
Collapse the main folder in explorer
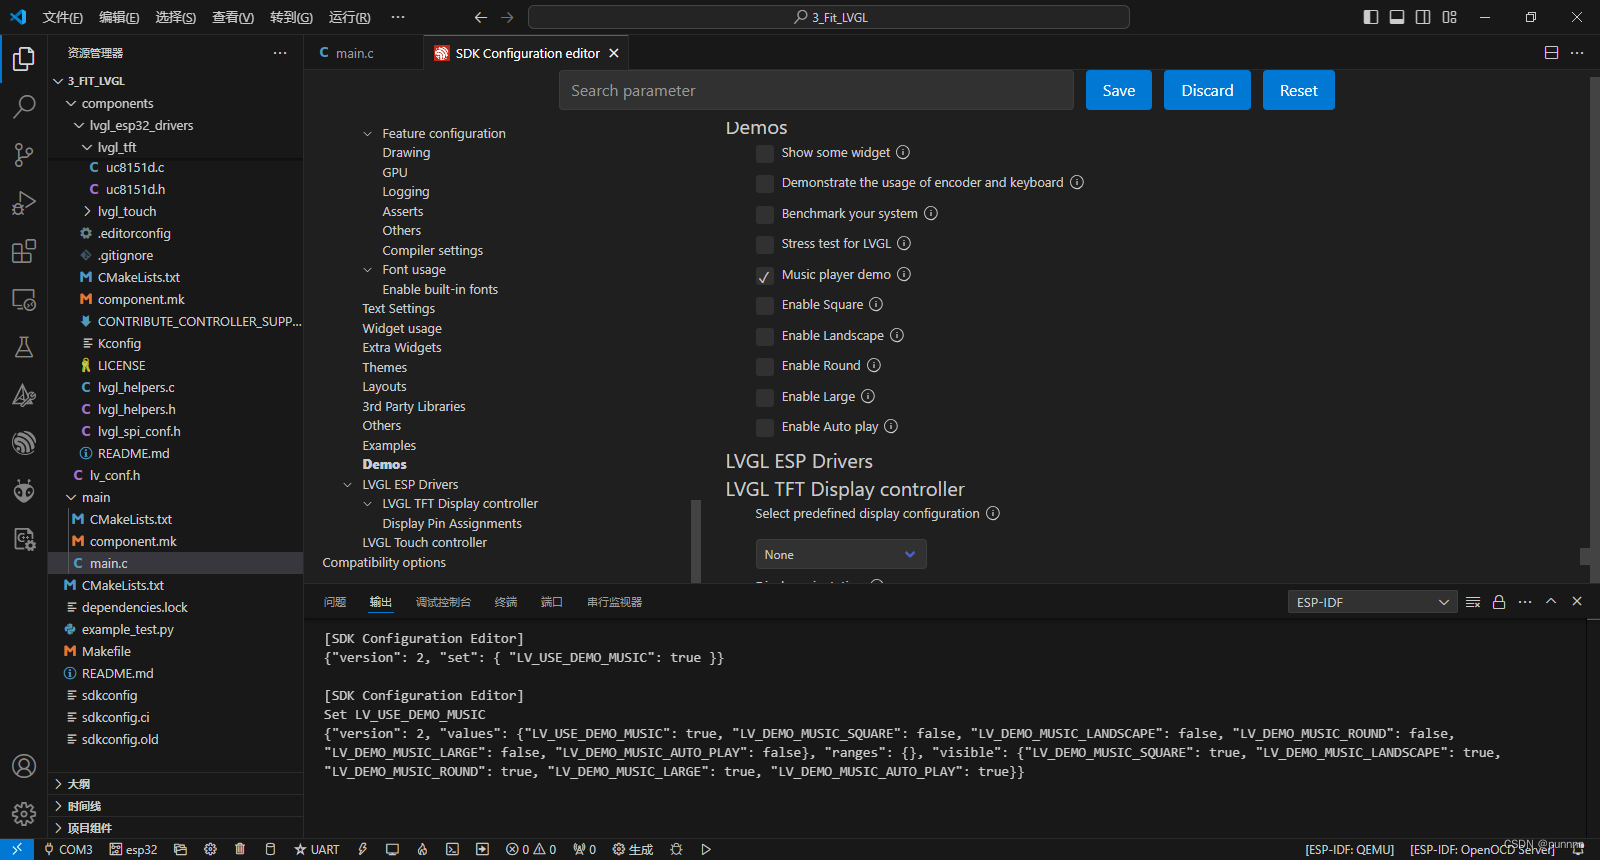[71, 497]
